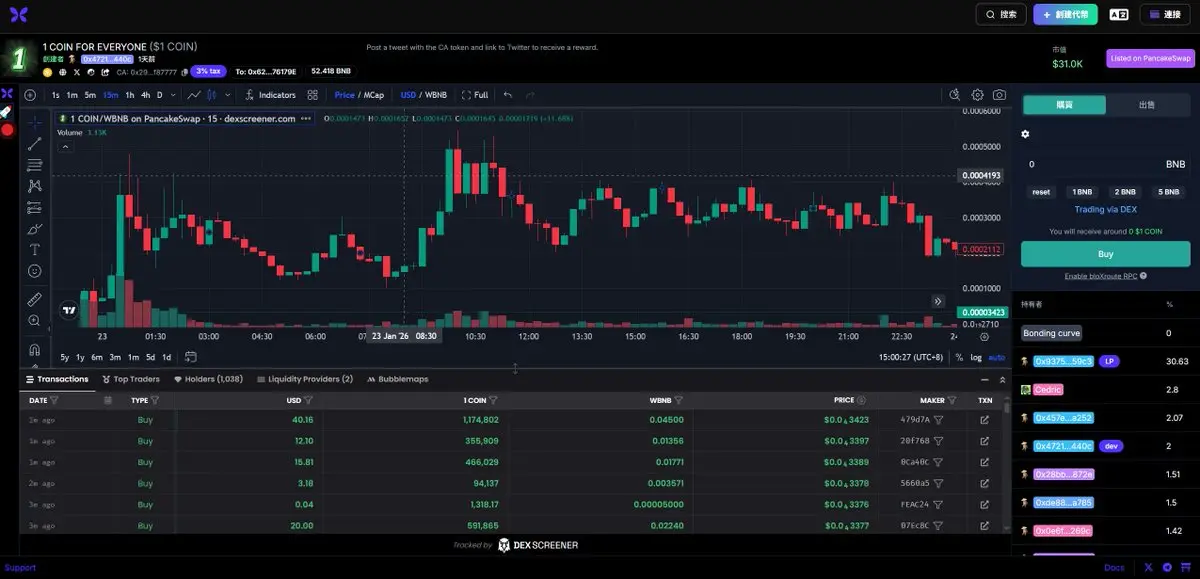Open the 搜索 search box
This screenshot has height=579, width=1200.
[x=1001, y=15]
